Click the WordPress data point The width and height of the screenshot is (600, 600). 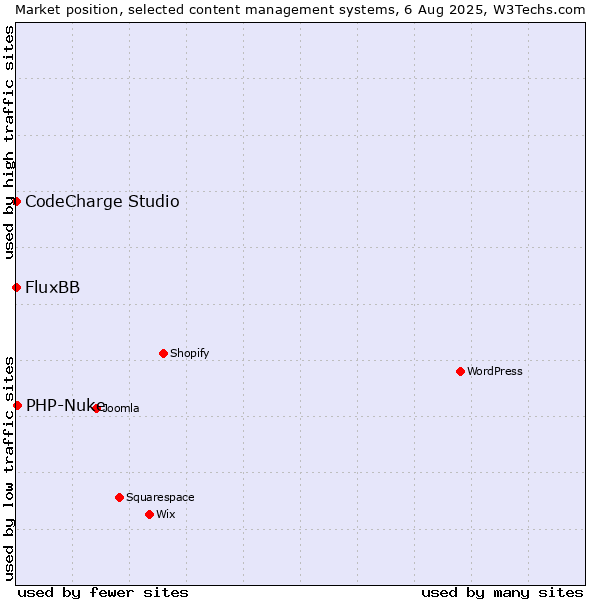(x=460, y=371)
